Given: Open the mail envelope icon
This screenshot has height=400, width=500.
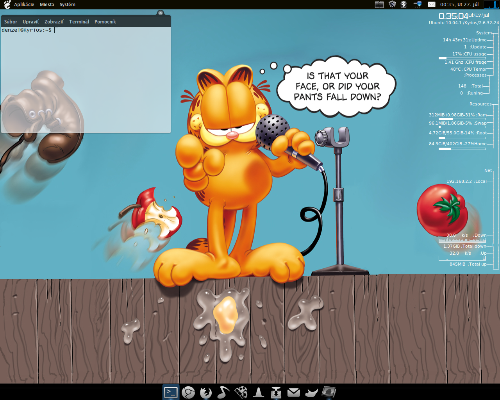Looking at the screenshot, I should [x=293, y=392].
